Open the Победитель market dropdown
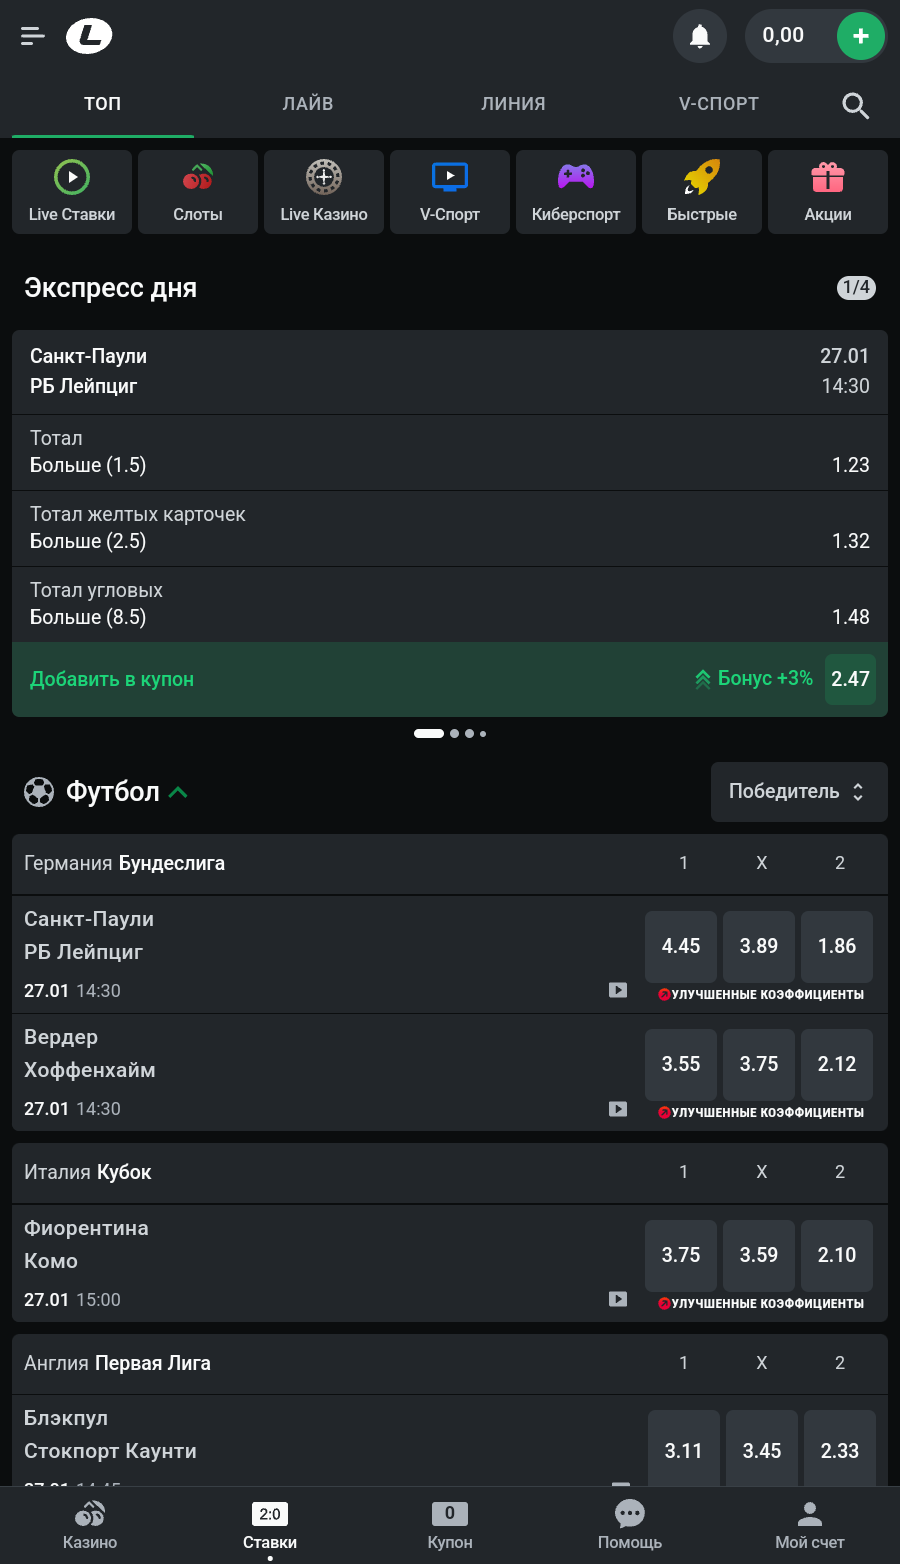The image size is (900, 1564). click(799, 792)
